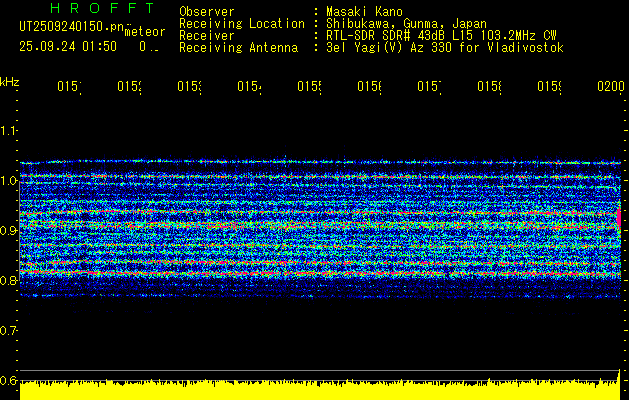Image resolution: width=629 pixels, height=400 pixels.
Task: Select the file name UT2509240150
Action: 71,26
